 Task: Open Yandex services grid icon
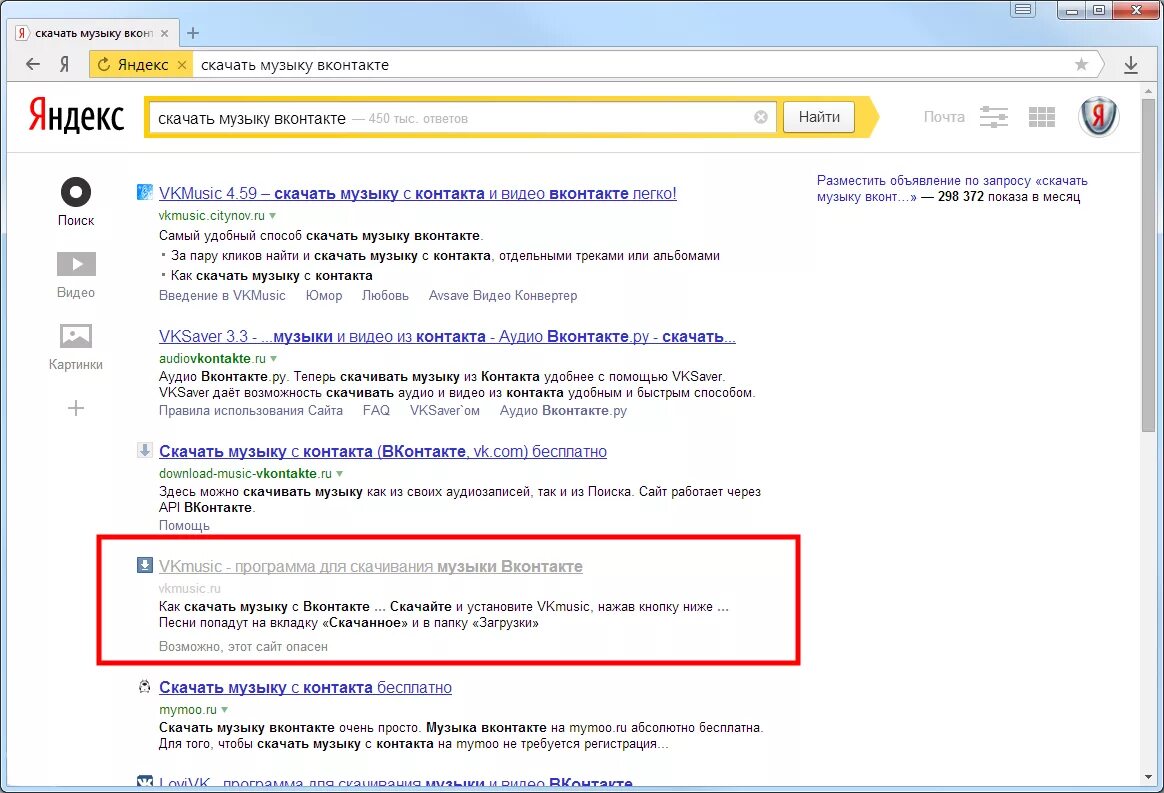1042,117
